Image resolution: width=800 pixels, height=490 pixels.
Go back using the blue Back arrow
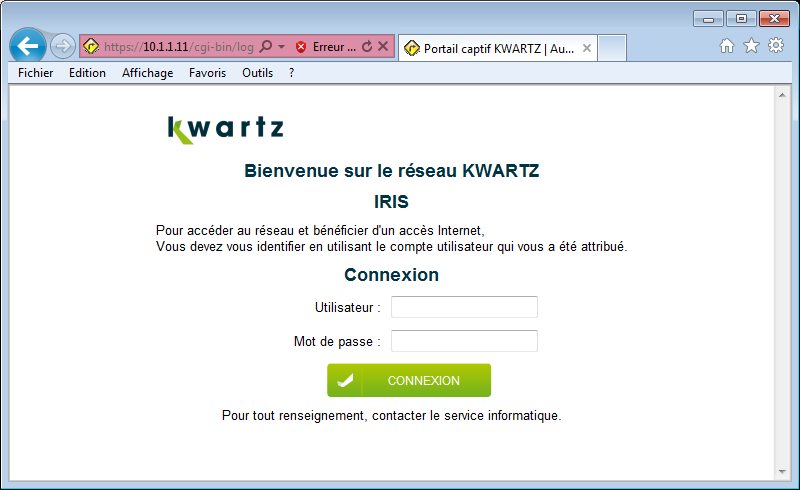tap(28, 46)
